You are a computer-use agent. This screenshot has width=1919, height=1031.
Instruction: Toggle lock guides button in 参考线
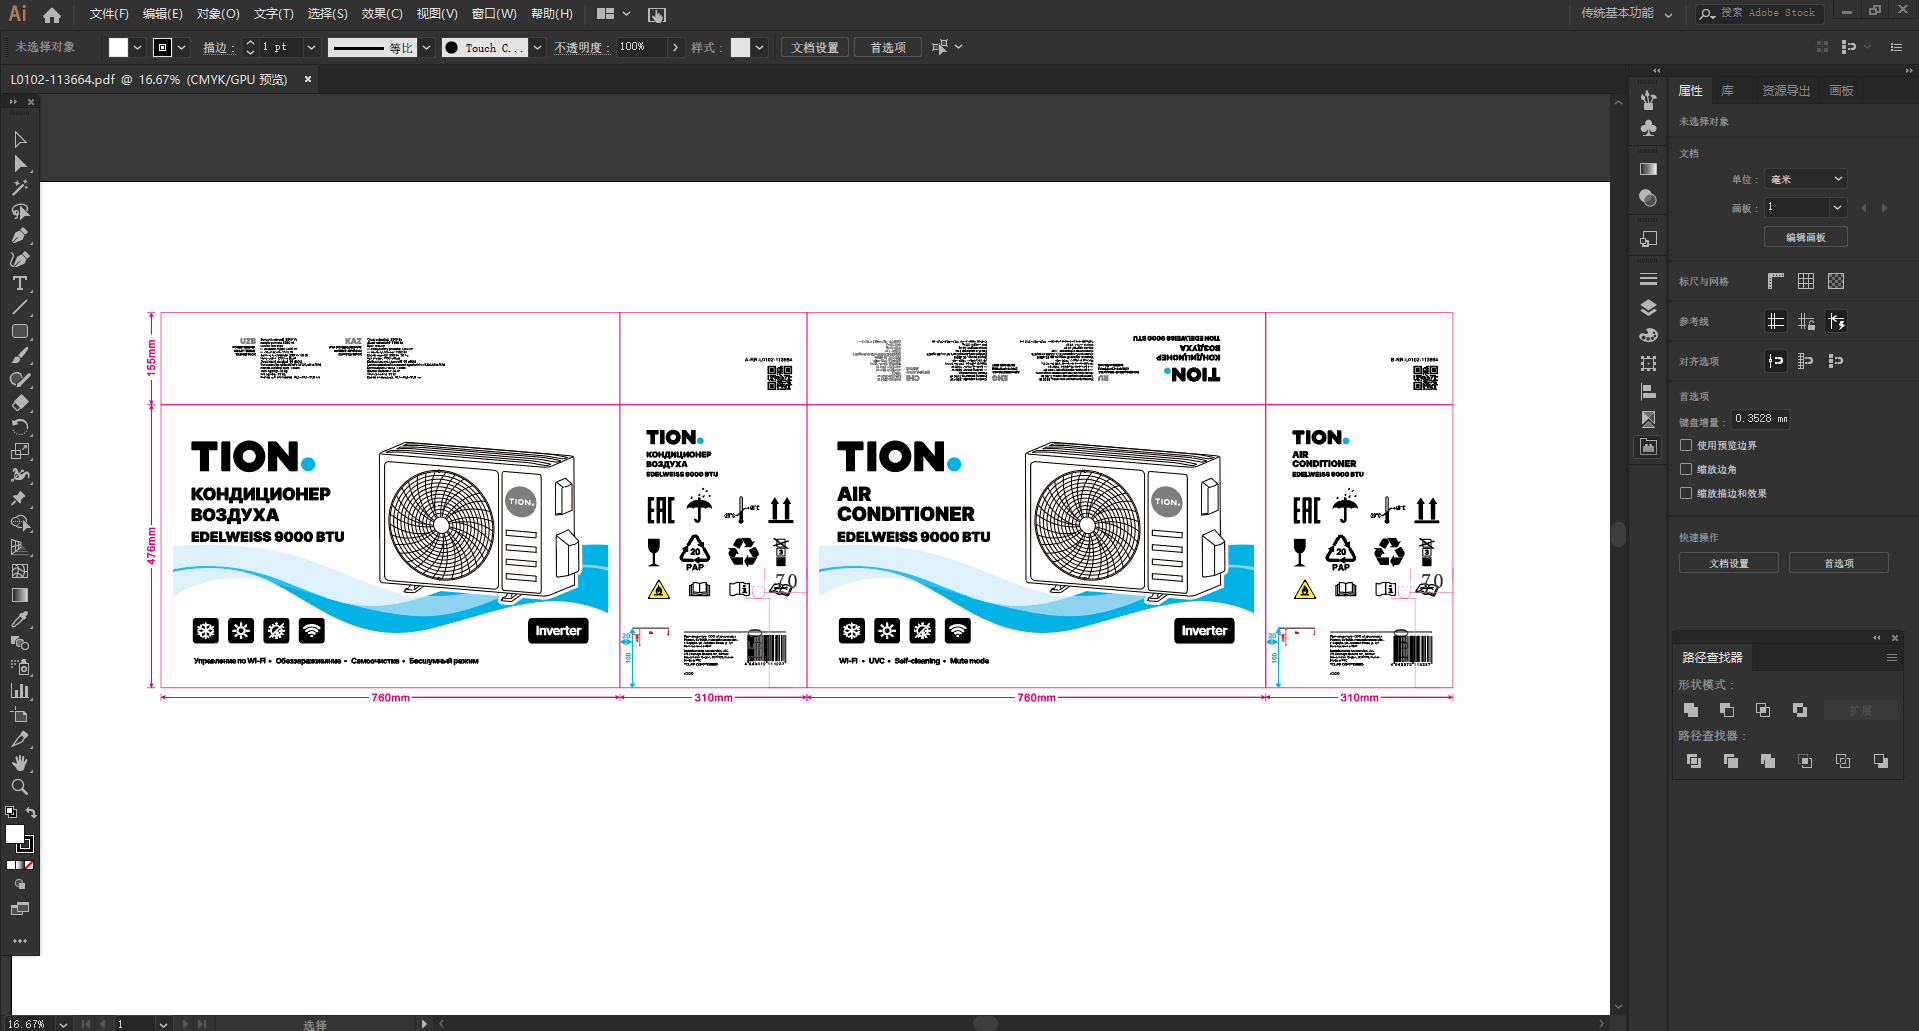pos(1806,321)
